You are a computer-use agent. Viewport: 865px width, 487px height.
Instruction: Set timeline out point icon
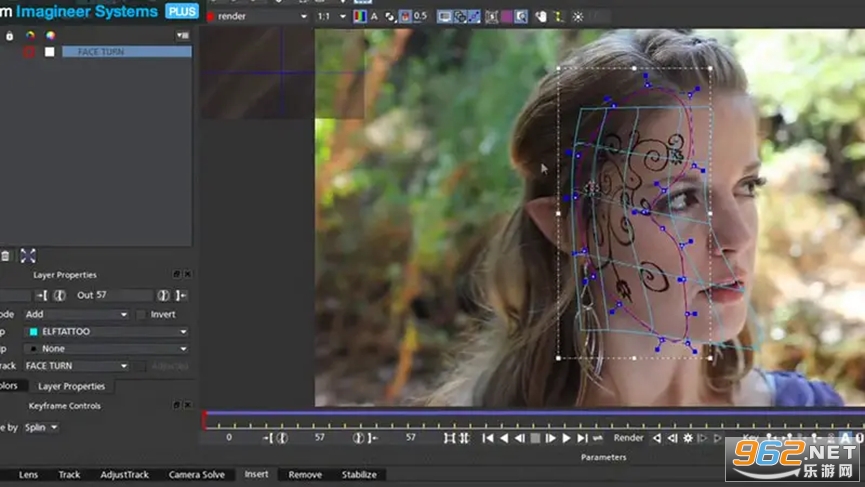coord(373,438)
